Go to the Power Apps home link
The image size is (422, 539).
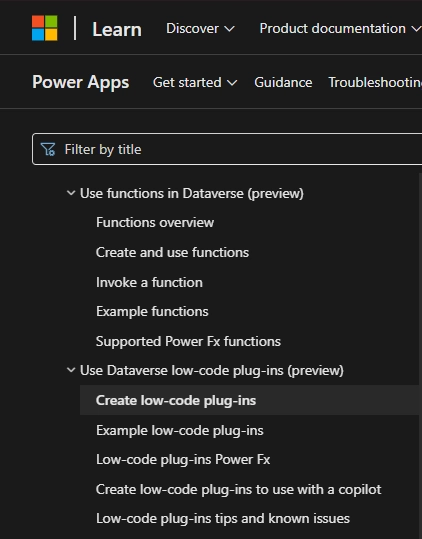[x=81, y=82]
